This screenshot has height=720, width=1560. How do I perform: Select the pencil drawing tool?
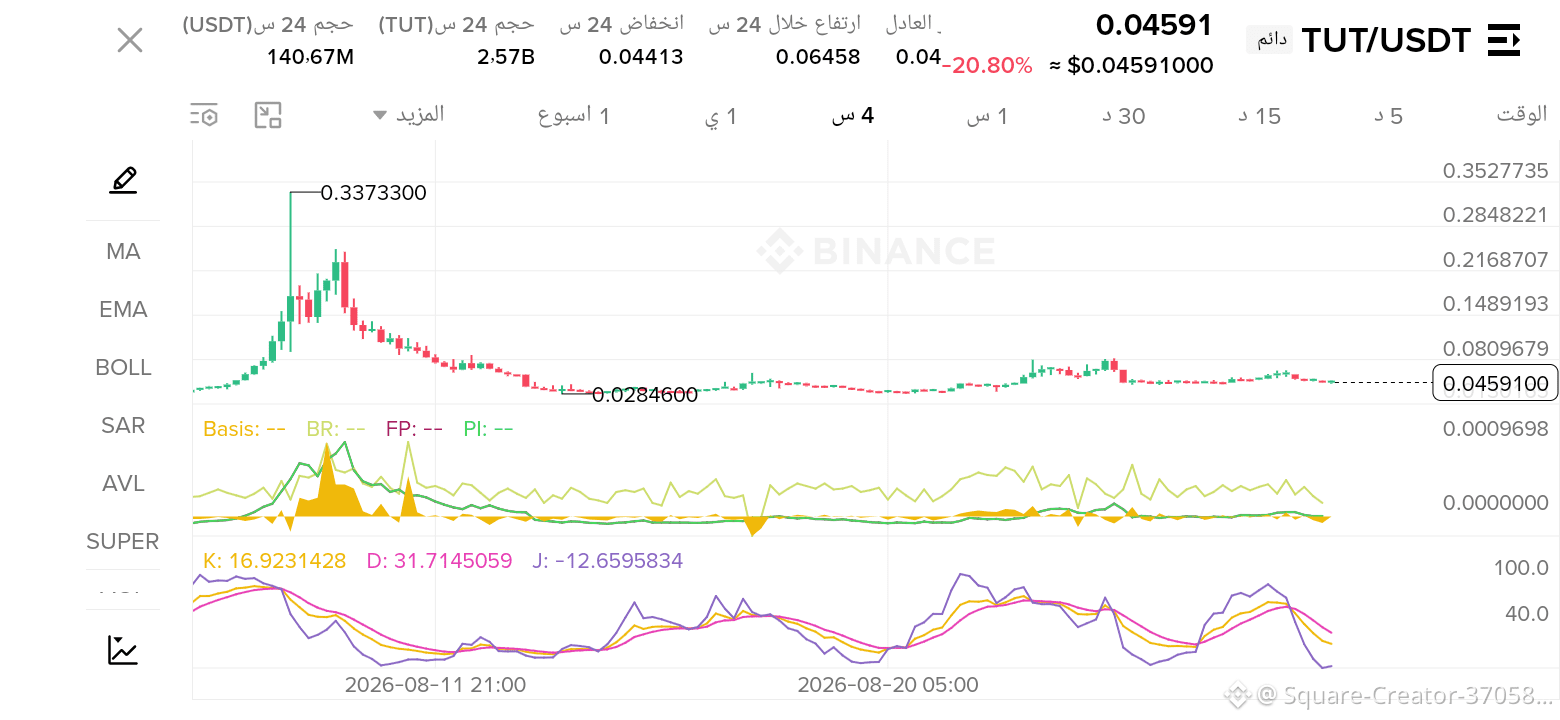[x=123, y=180]
